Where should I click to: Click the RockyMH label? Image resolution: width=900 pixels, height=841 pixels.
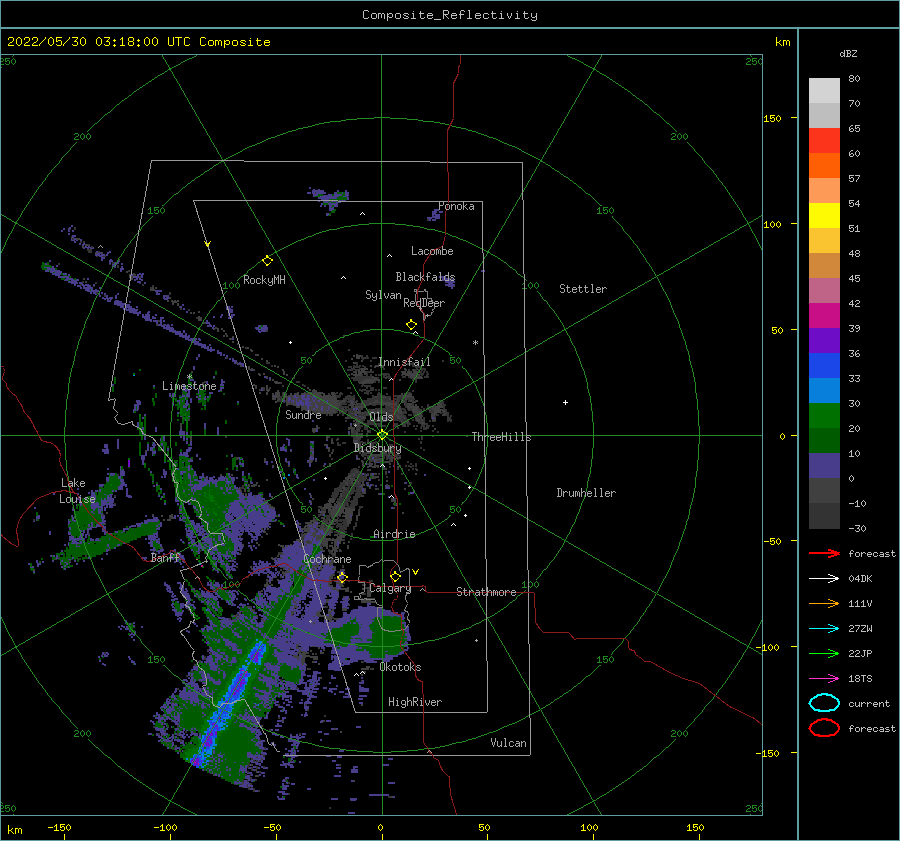(x=264, y=280)
